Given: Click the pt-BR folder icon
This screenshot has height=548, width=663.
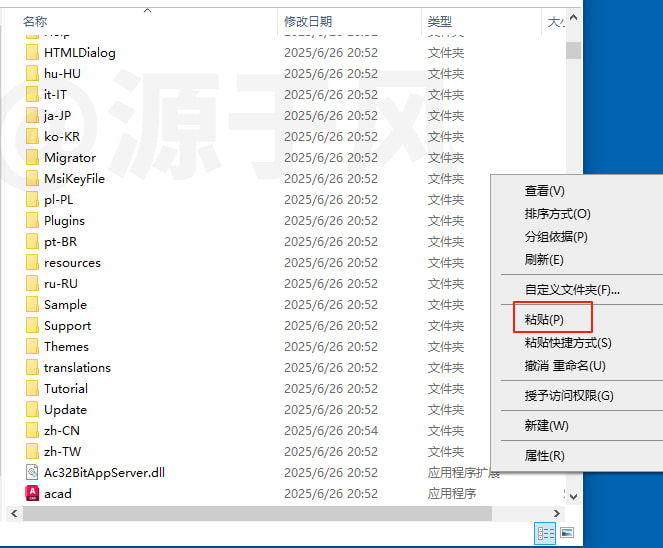Looking at the screenshot, I should pyautogui.click(x=32, y=242).
